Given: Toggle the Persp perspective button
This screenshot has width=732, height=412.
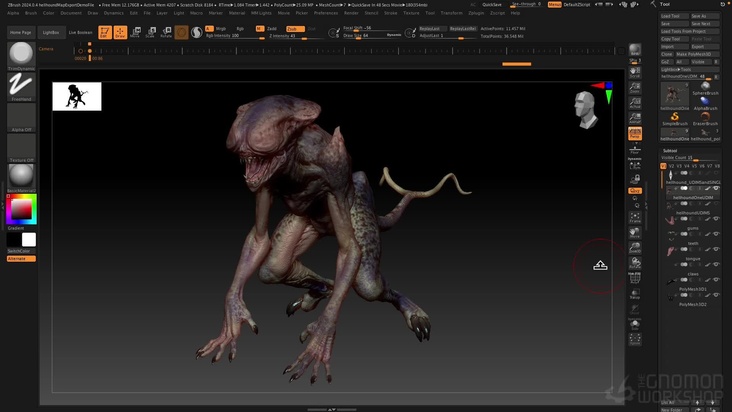Looking at the screenshot, I should pyautogui.click(x=635, y=134).
